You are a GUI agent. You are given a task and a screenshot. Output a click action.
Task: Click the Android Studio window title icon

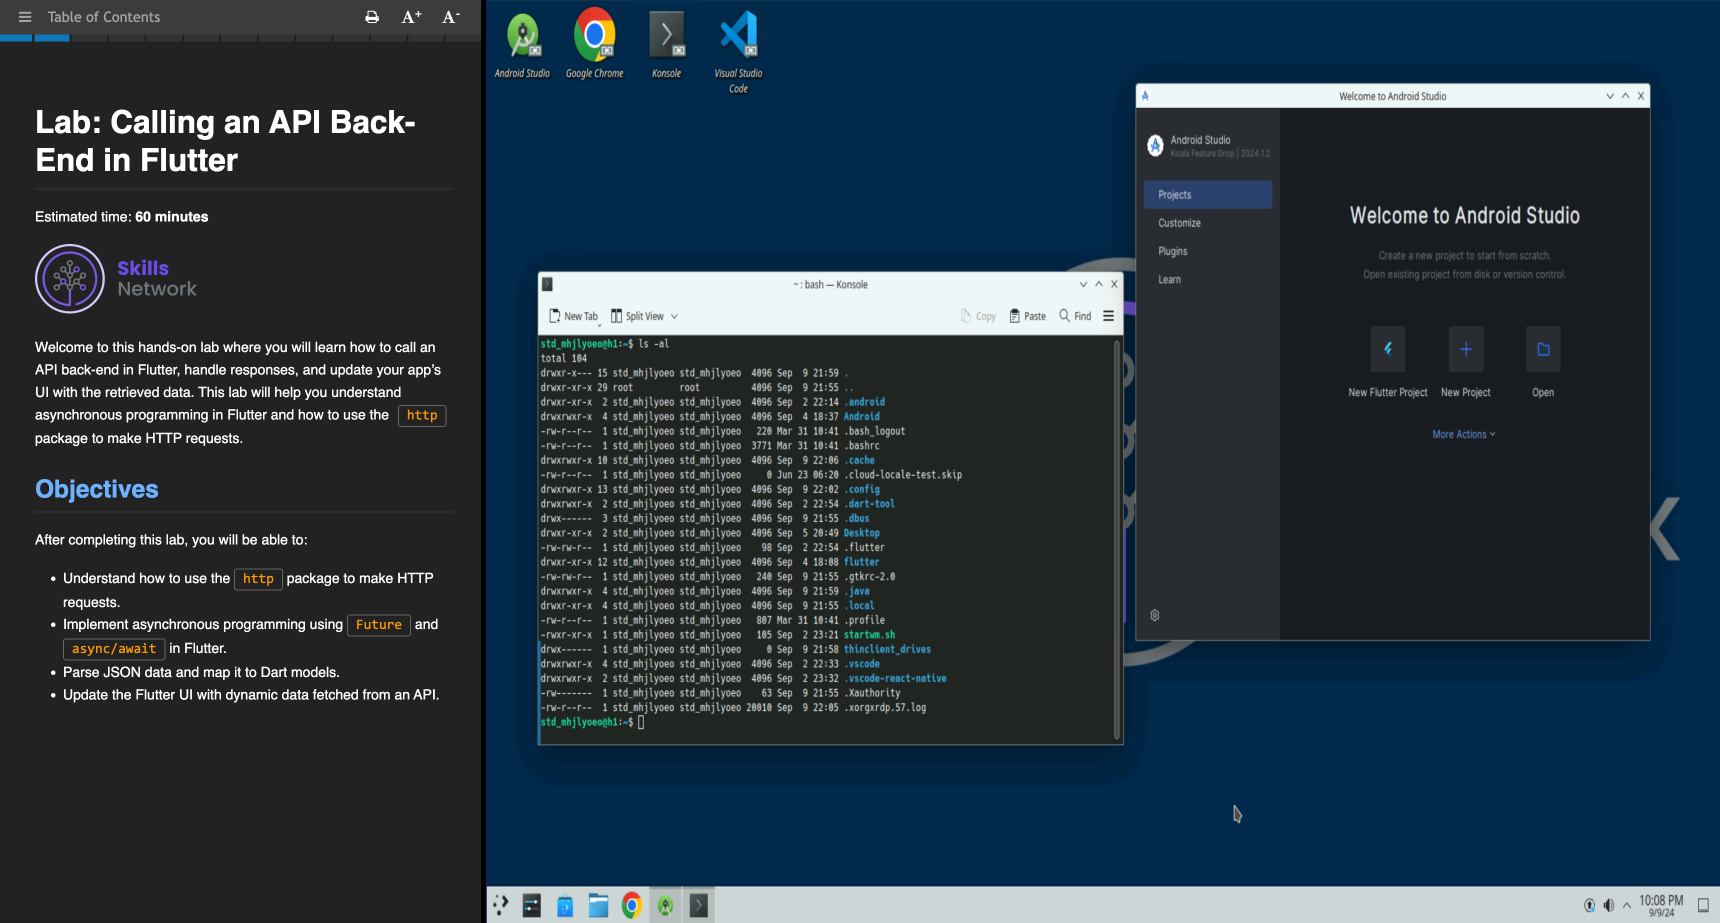tap(1145, 96)
